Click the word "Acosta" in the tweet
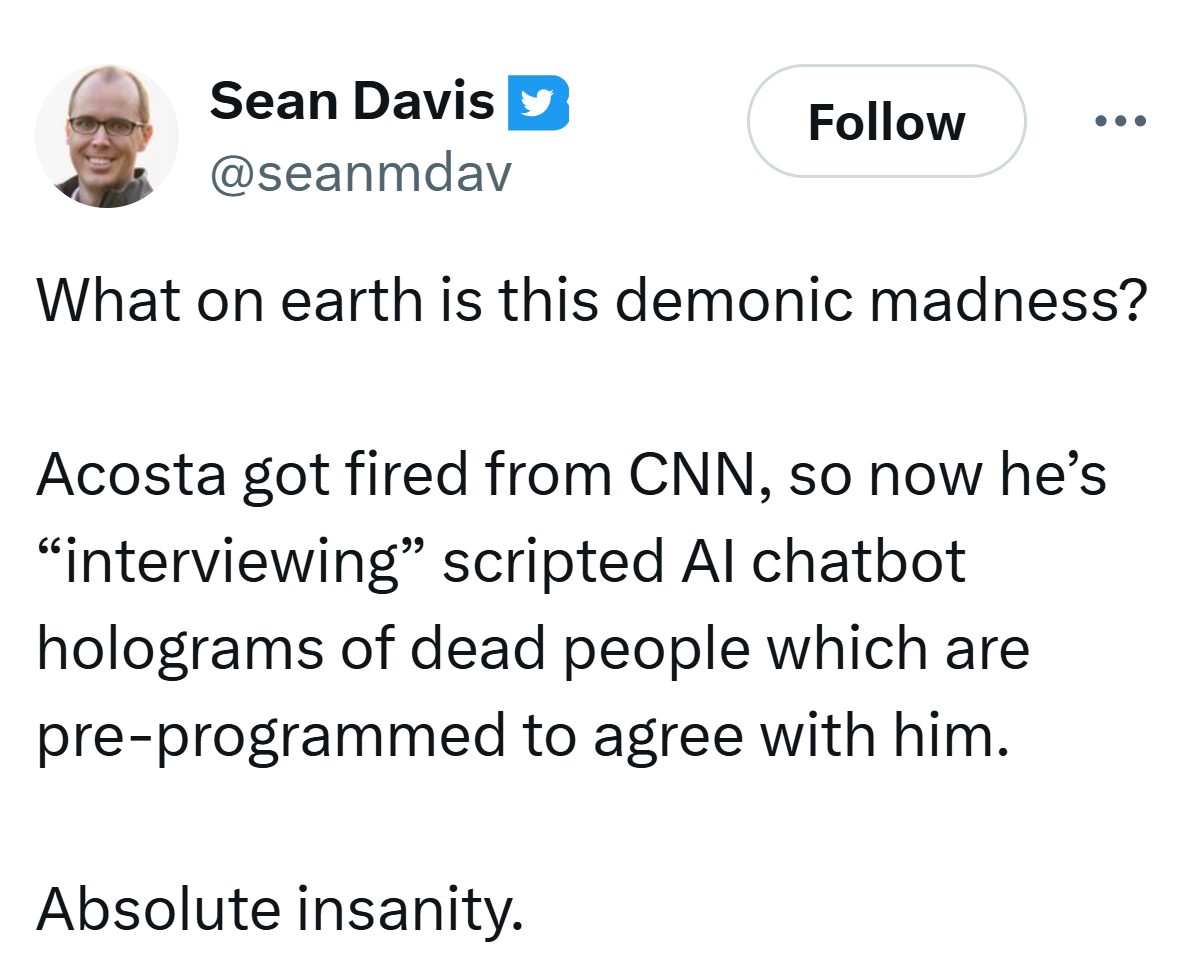The height and width of the screenshot is (975, 1190). click(x=129, y=475)
